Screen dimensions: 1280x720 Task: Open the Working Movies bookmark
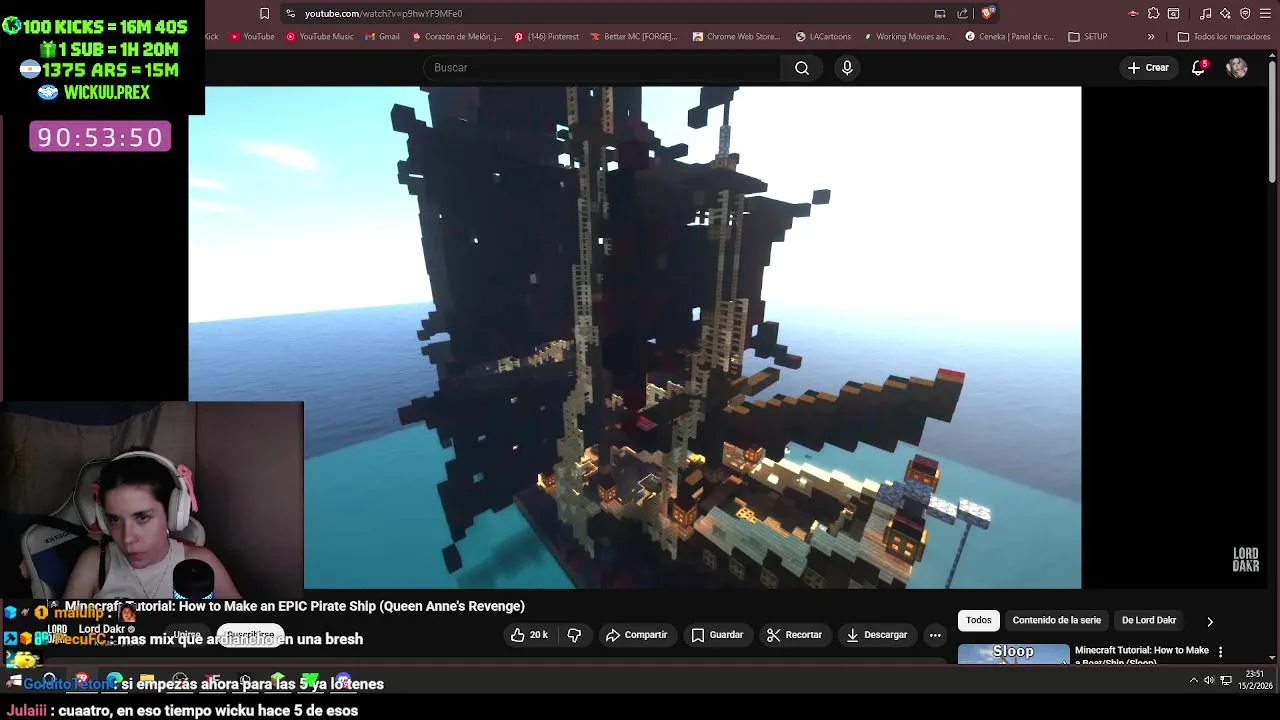[x=906, y=37]
